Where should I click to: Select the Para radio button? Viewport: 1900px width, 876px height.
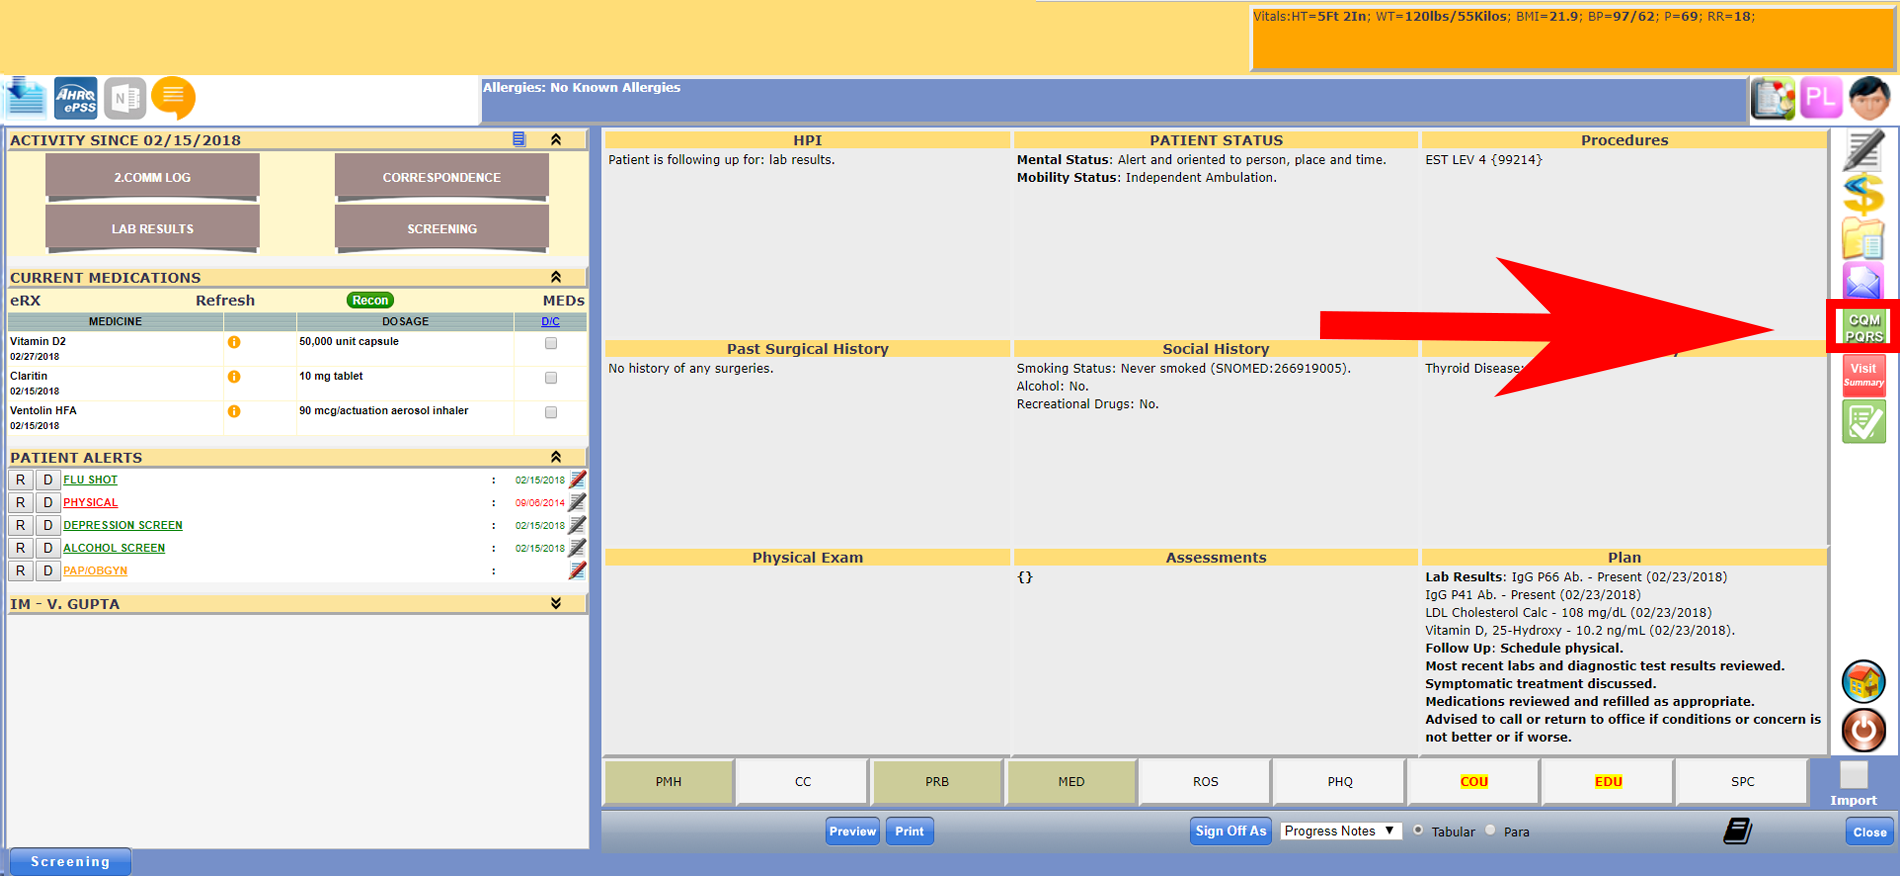click(x=1491, y=830)
